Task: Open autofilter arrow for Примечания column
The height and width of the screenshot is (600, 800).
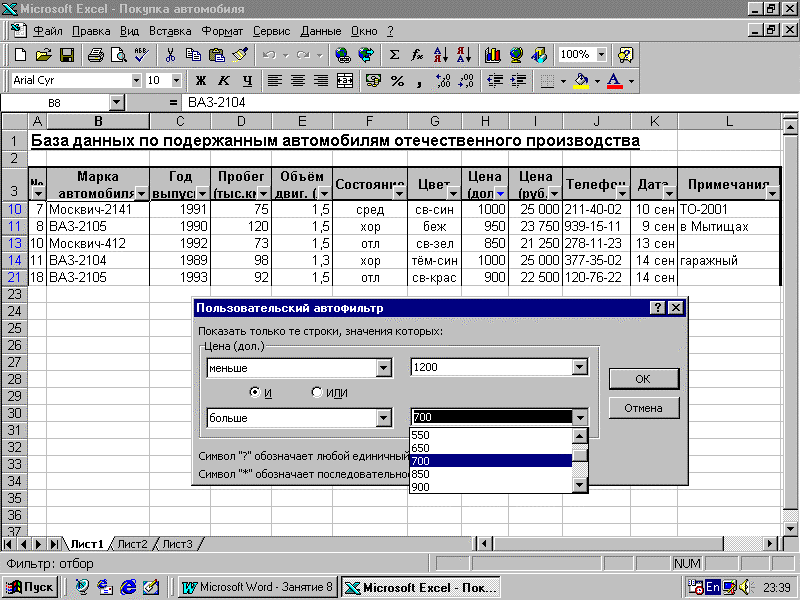Action: tap(772, 194)
